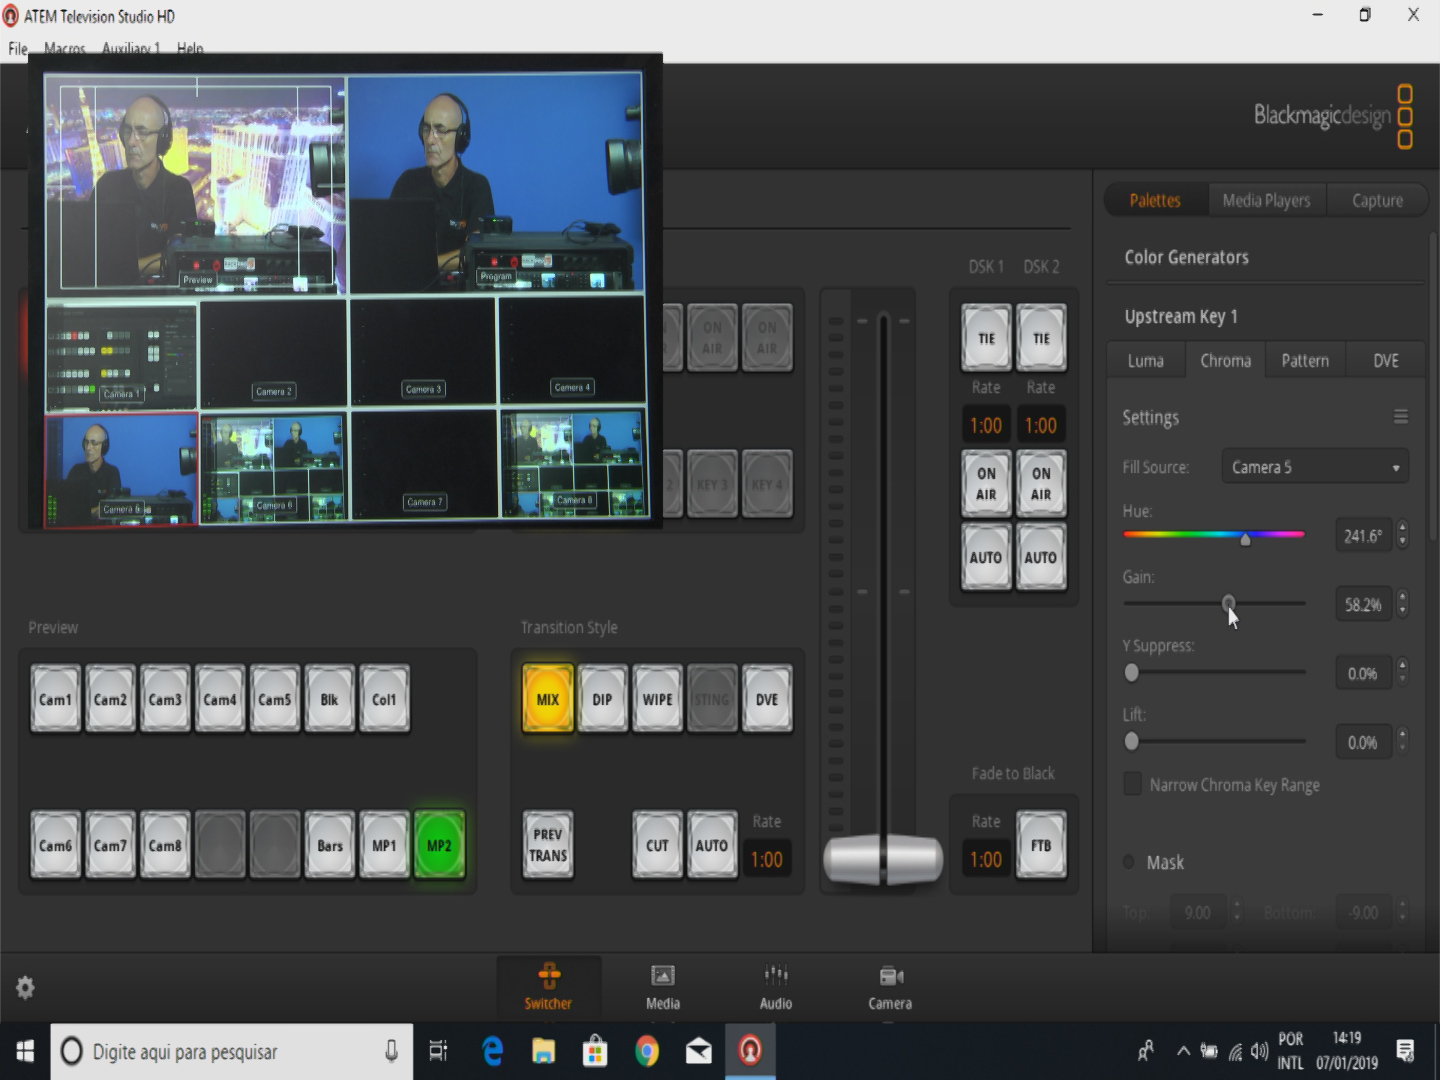Open the Upstream Key Settings menu icon
This screenshot has width=1440, height=1080.
pyautogui.click(x=1401, y=417)
